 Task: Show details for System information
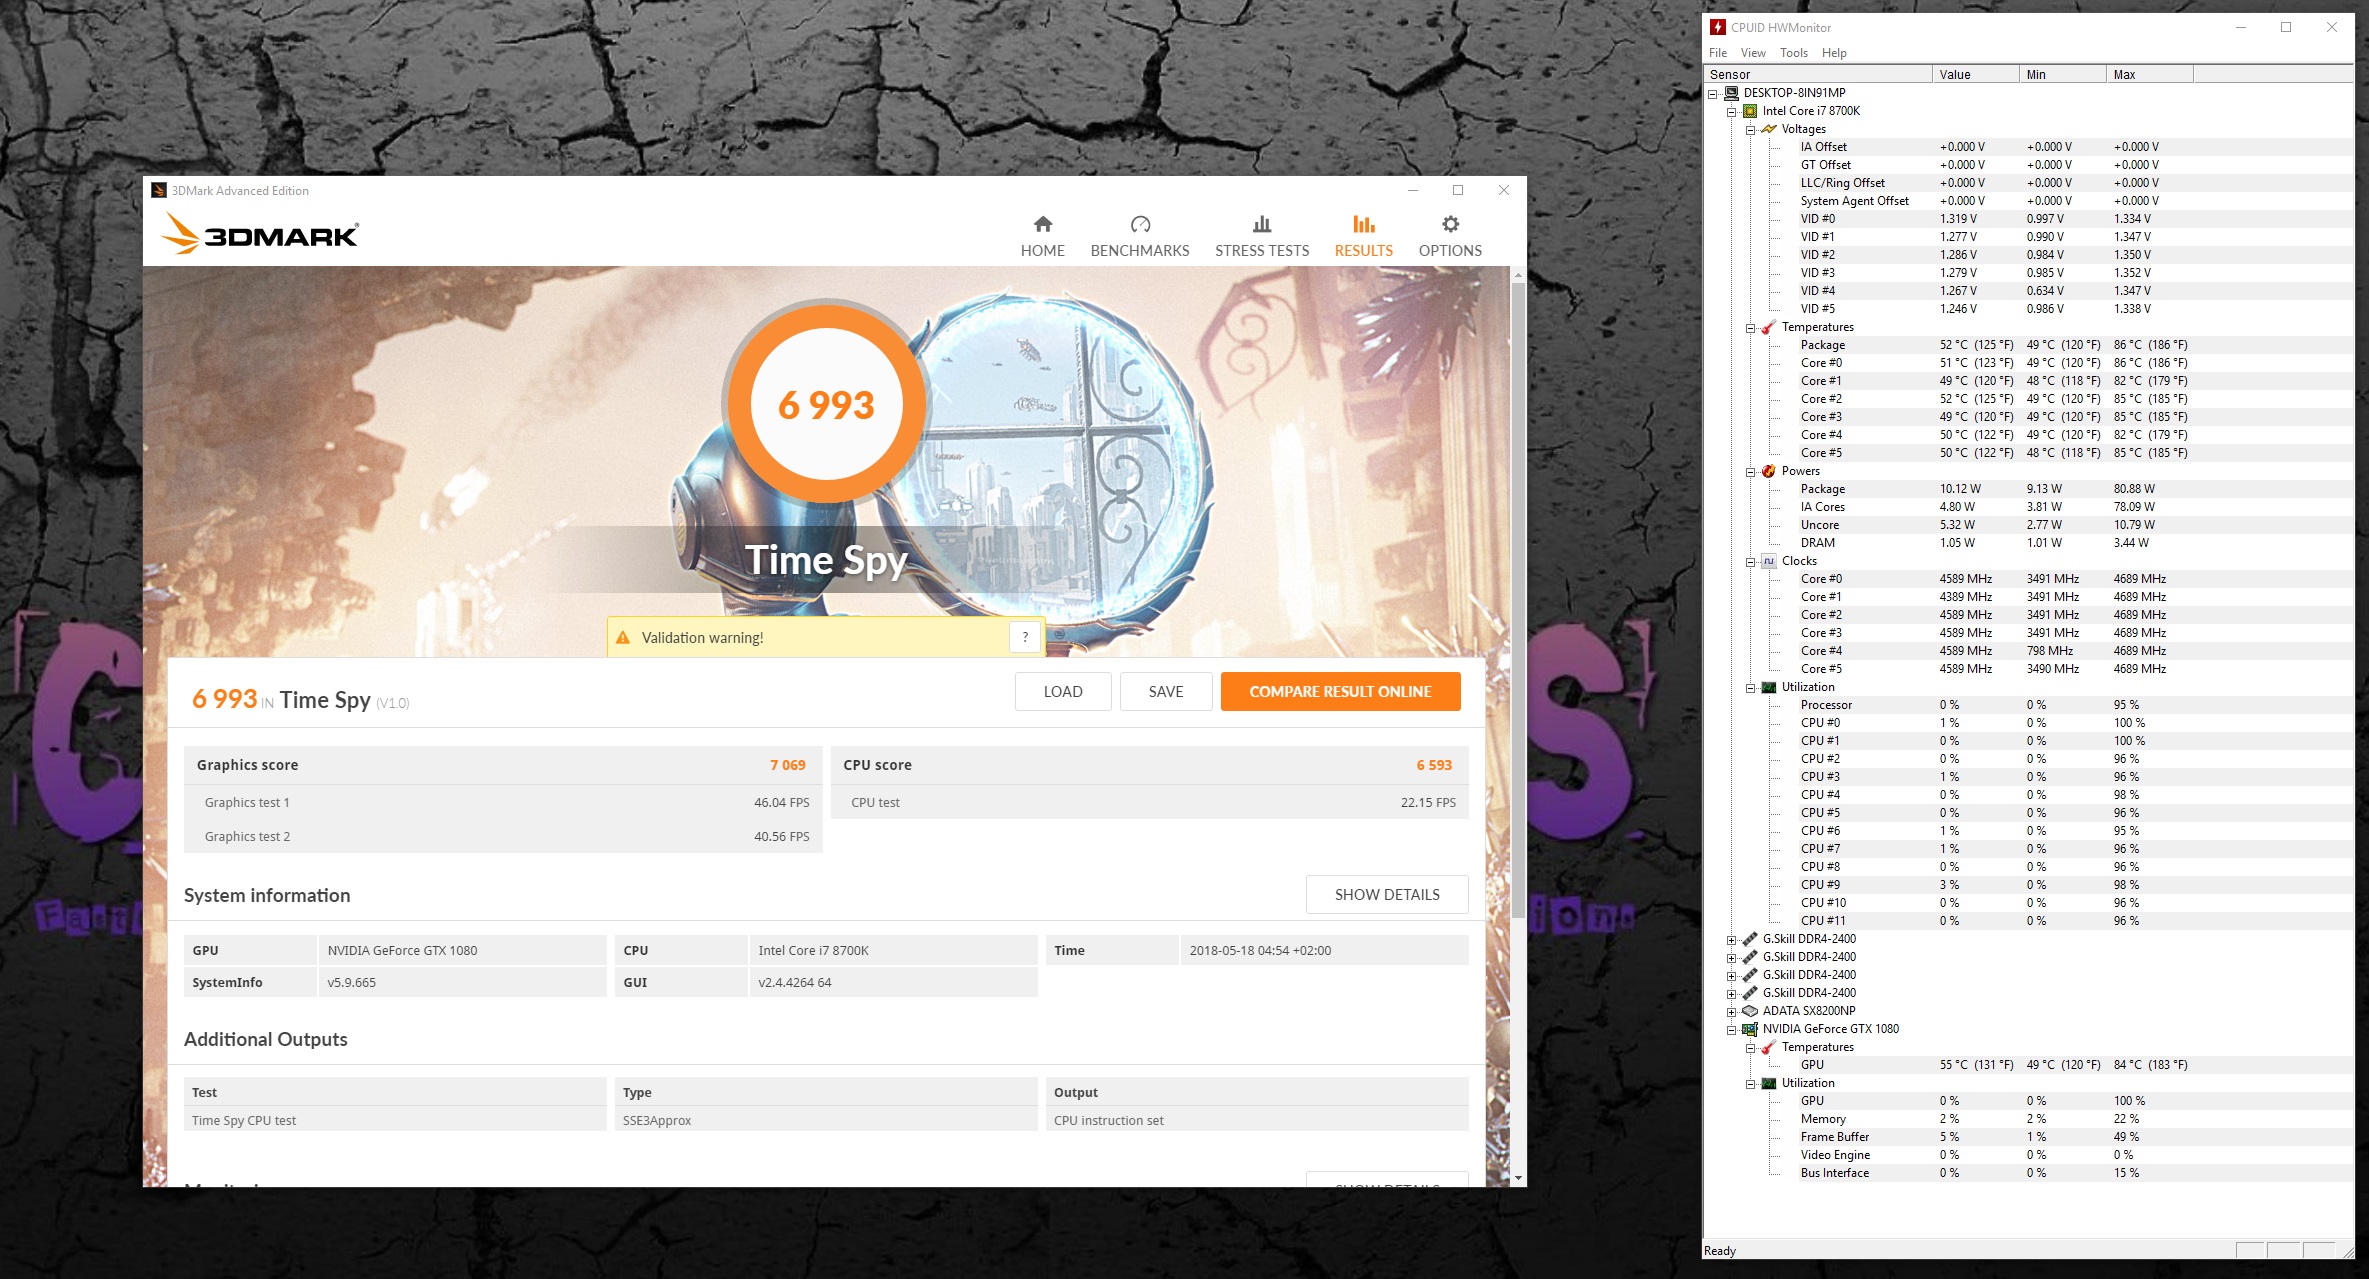coord(1386,894)
